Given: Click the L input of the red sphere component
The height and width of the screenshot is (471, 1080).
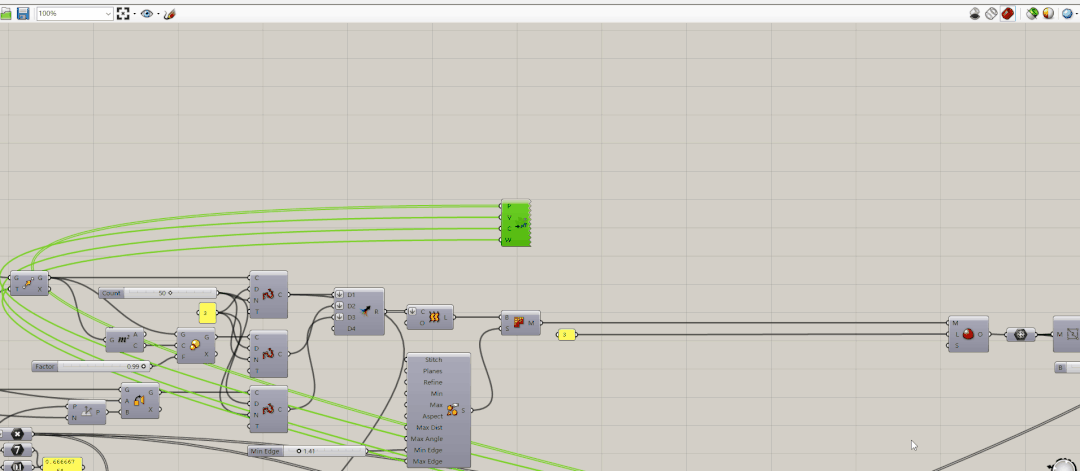Looking at the screenshot, I should tap(955, 334).
